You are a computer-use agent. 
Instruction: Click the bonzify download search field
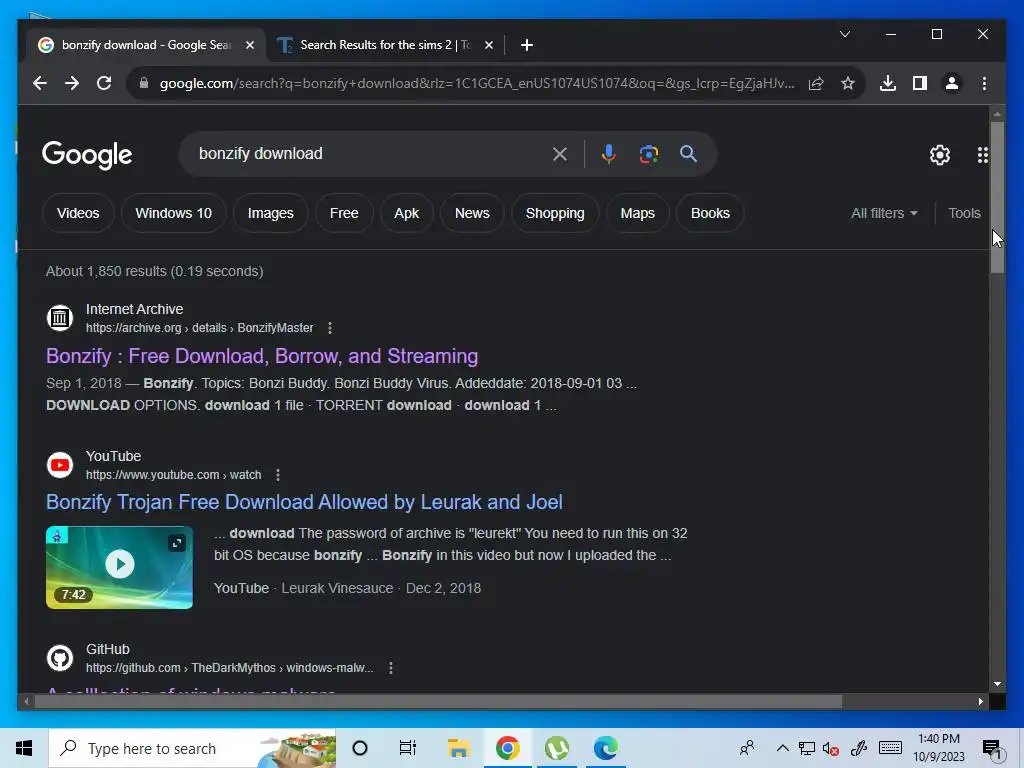(371, 154)
